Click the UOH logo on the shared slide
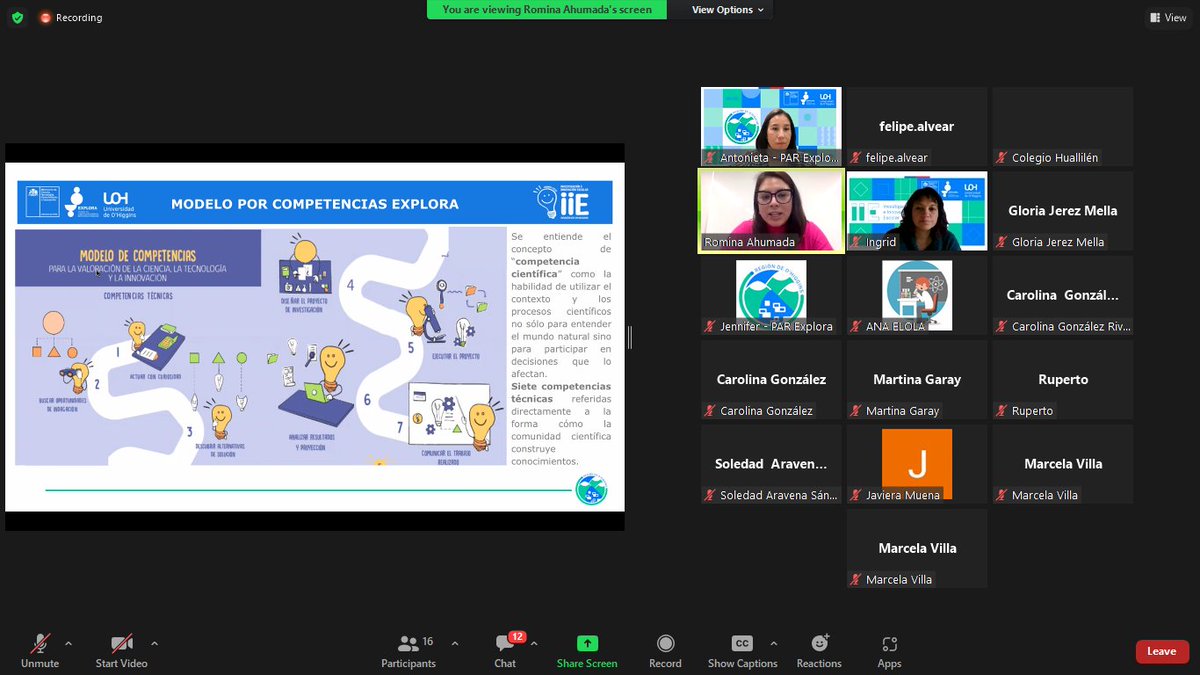 [118, 203]
